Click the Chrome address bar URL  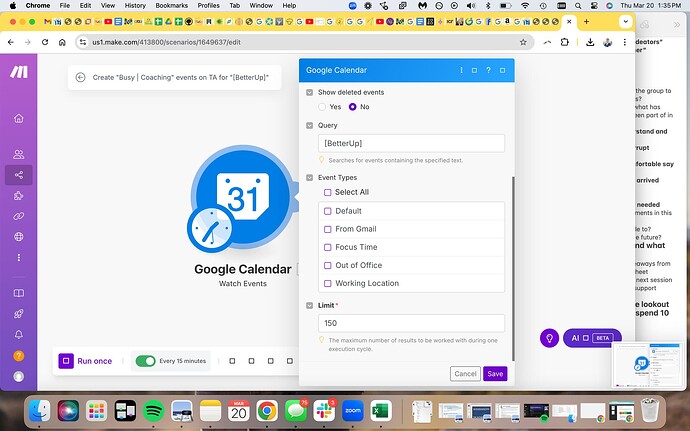166,42
